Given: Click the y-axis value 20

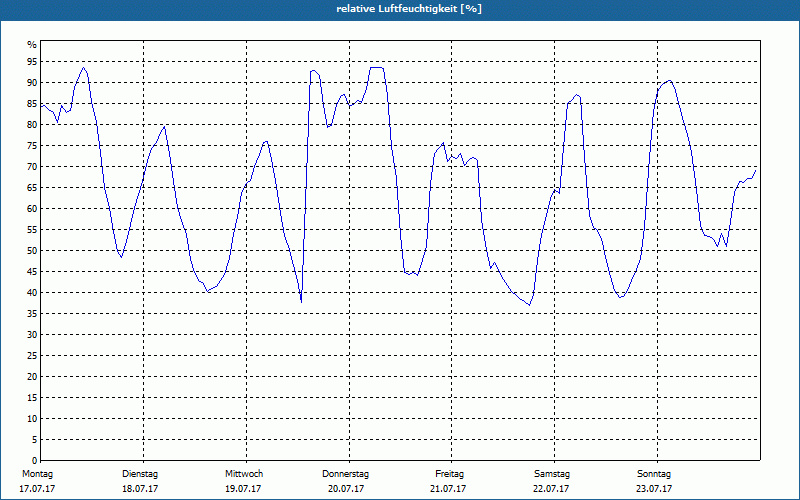Looking at the screenshot, I should [32, 377].
